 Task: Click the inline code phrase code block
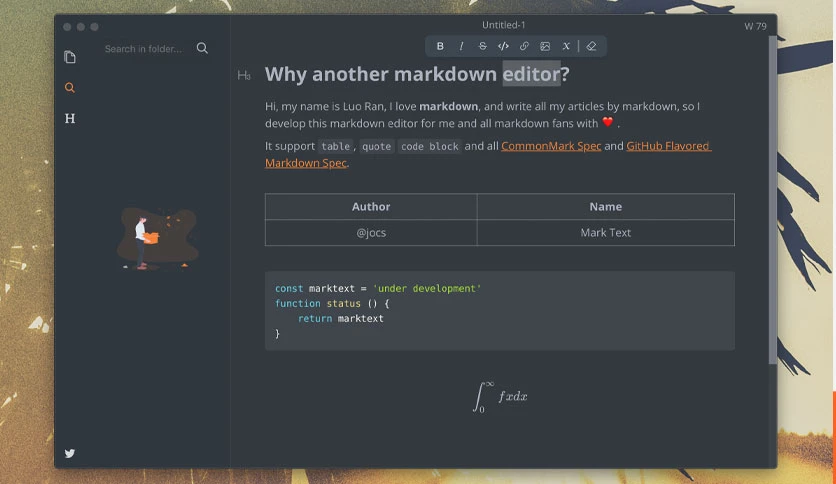tap(430, 147)
